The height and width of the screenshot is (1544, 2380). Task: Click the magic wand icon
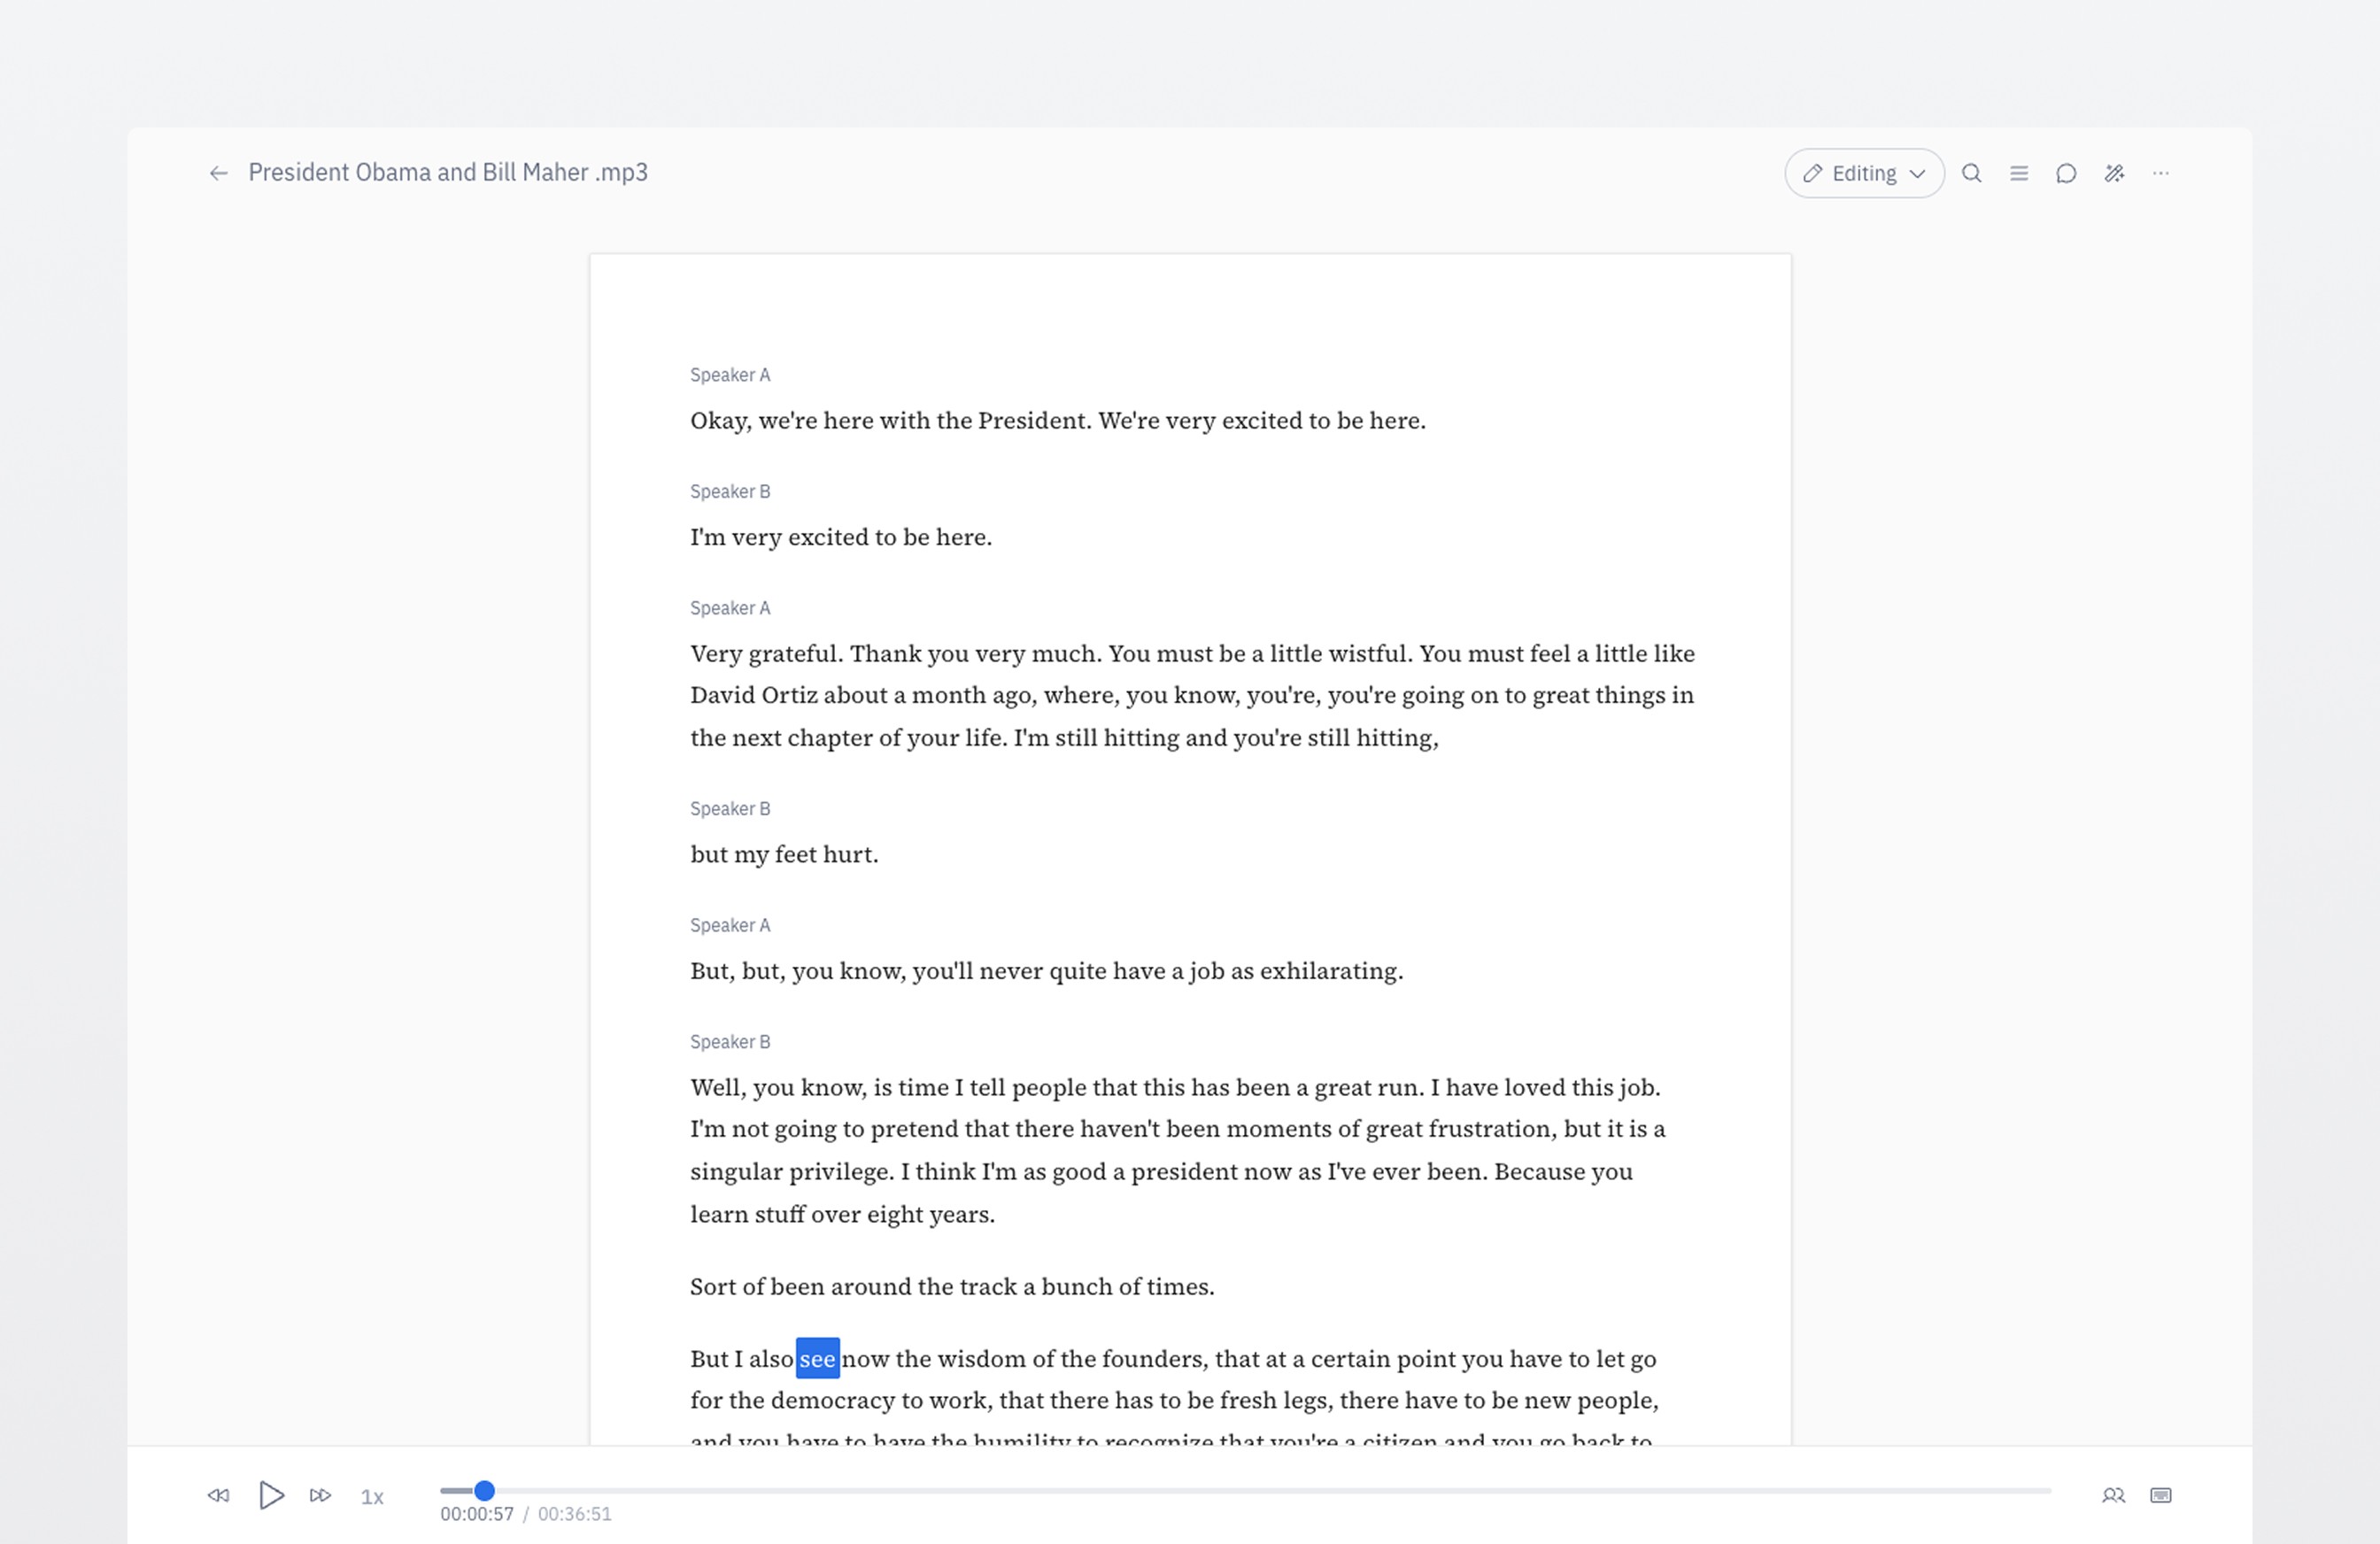click(x=2114, y=174)
